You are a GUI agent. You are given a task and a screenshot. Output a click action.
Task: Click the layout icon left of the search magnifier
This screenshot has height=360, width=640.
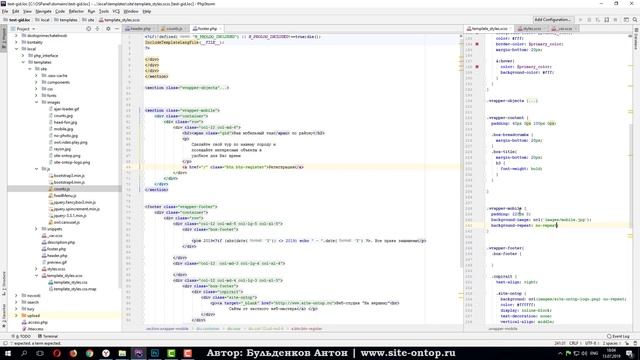point(626,20)
